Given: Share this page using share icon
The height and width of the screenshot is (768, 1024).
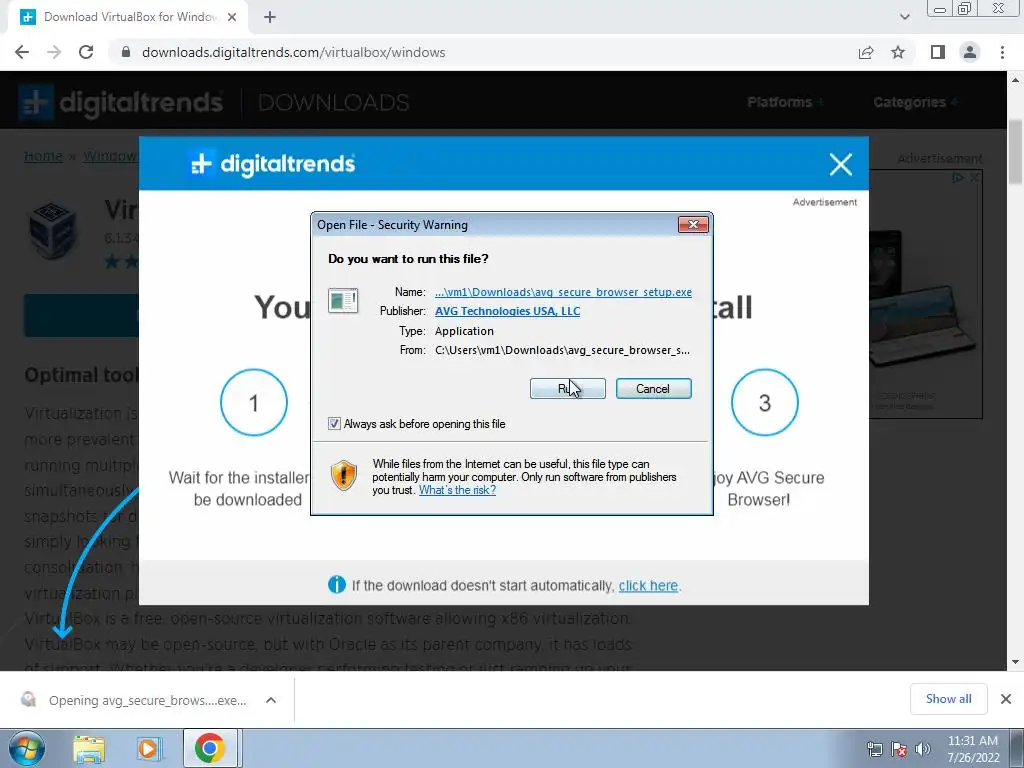Looking at the screenshot, I should (866, 52).
